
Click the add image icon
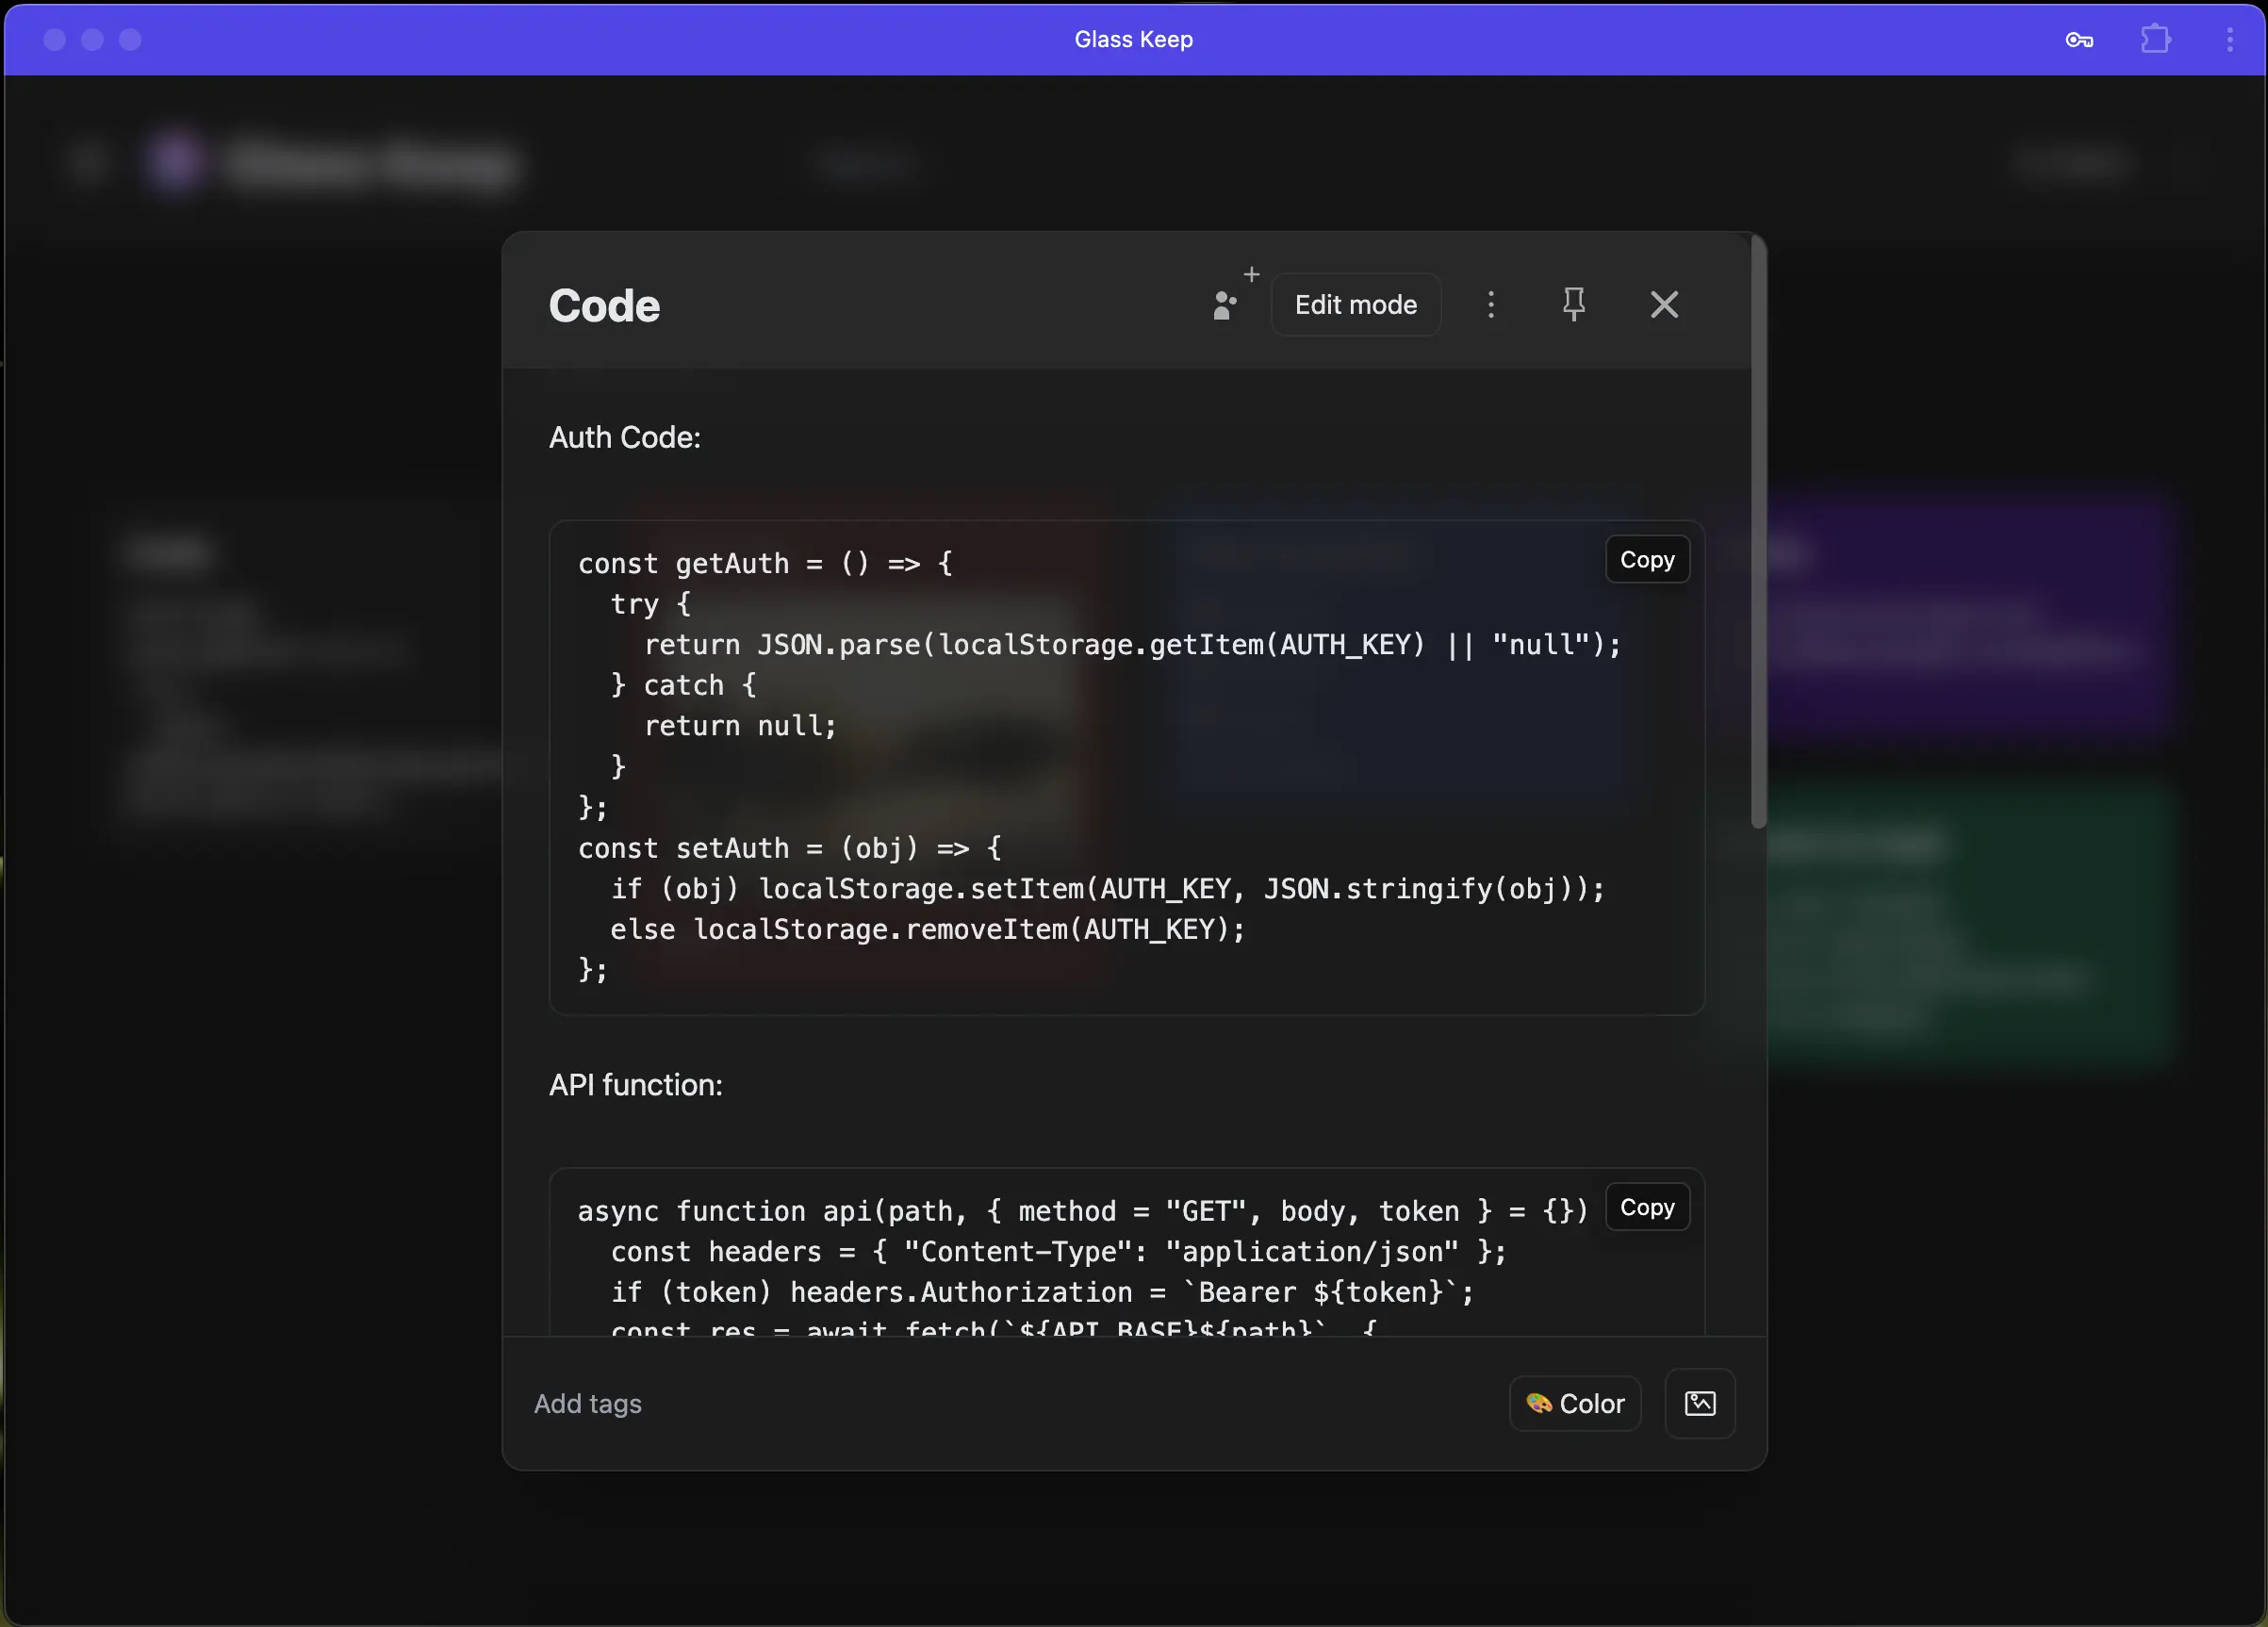(x=1699, y=1403)
